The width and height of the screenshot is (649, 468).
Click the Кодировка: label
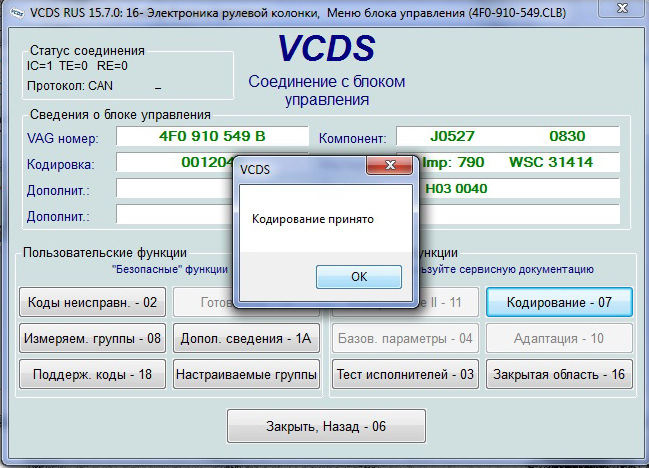(x=60, y=164)
